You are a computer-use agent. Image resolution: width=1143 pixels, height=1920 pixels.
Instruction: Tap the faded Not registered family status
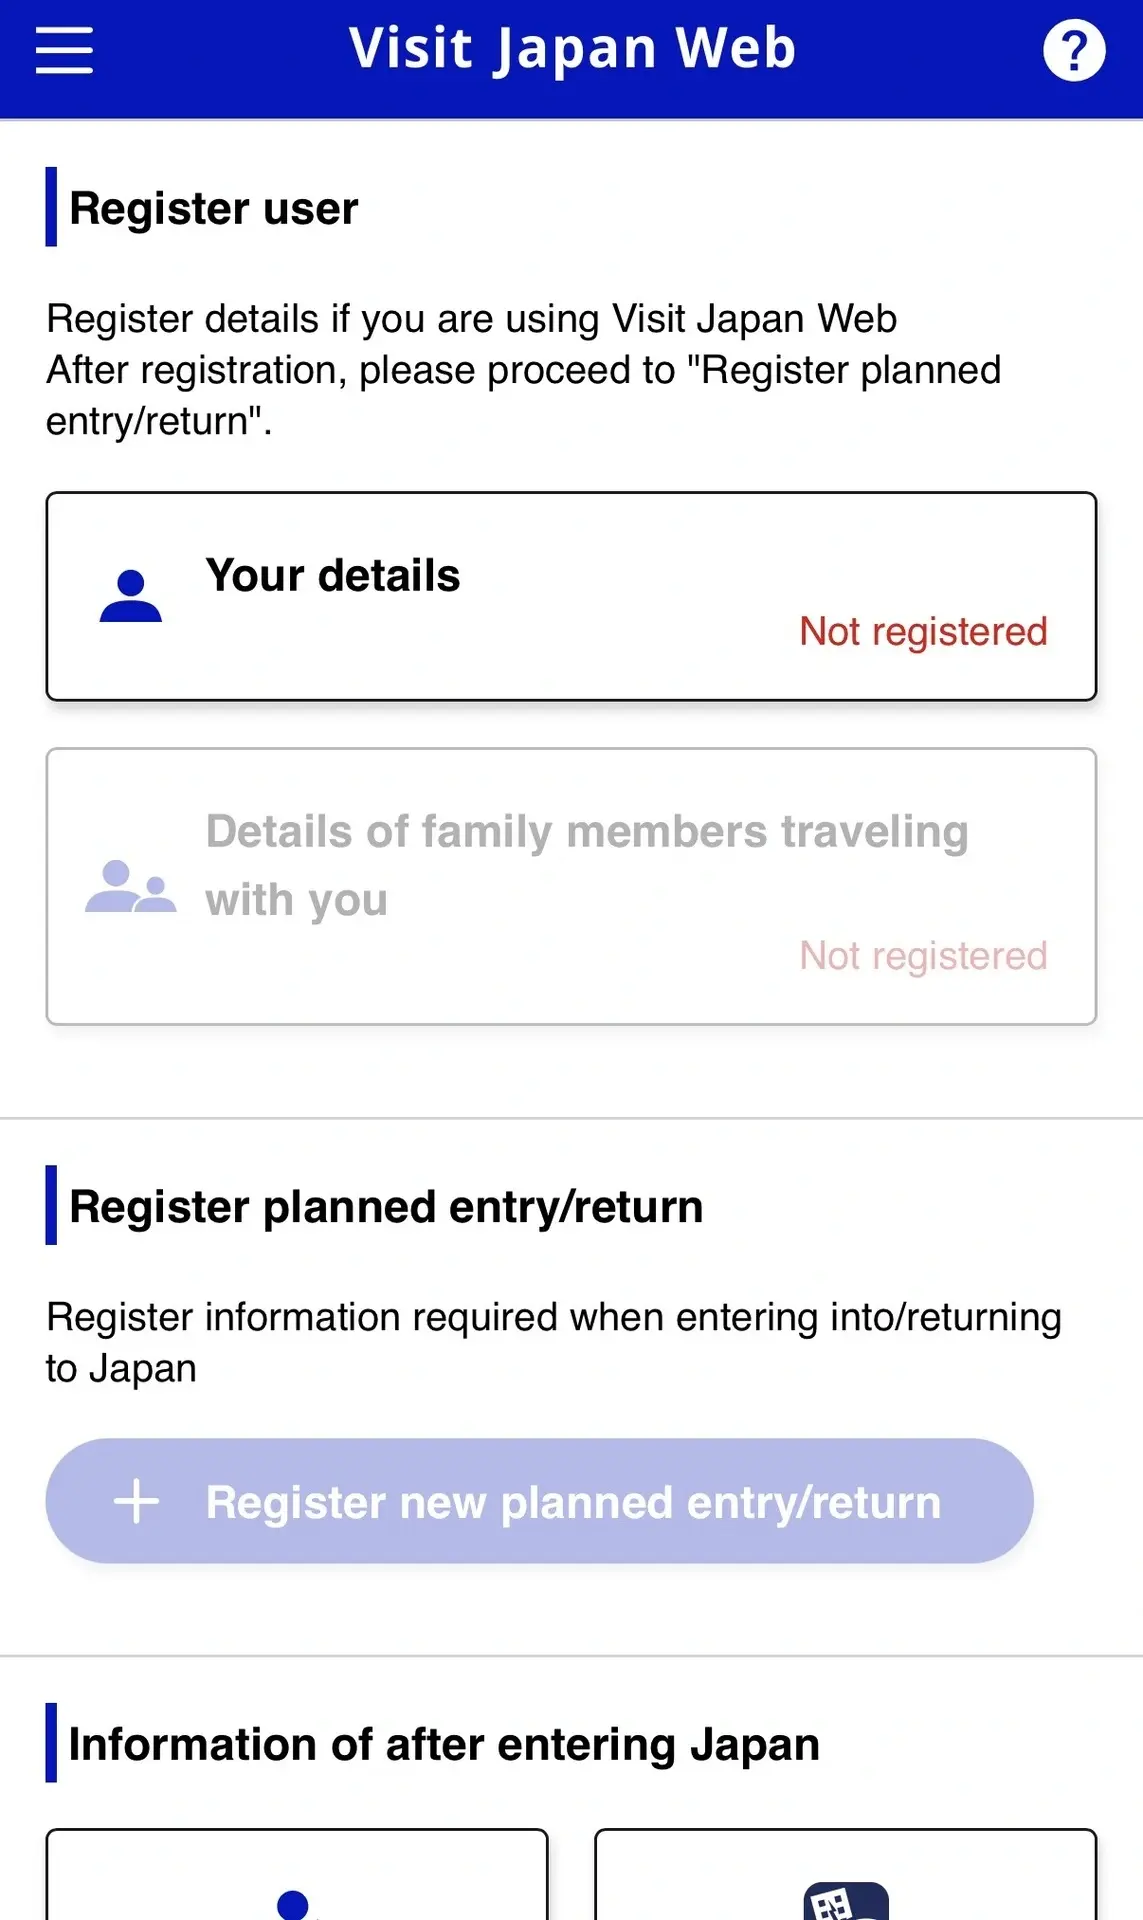point(923,956)
